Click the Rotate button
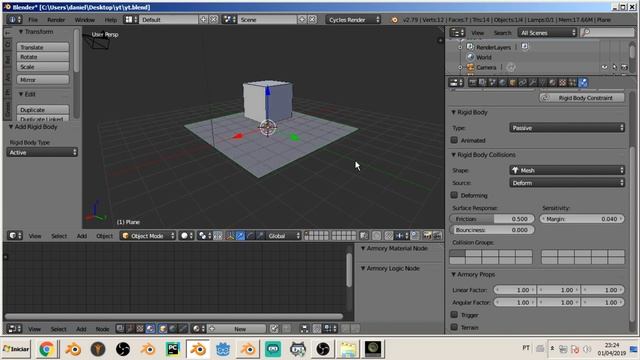This screenshot has height=360, width=640. (x=43, y=57)
